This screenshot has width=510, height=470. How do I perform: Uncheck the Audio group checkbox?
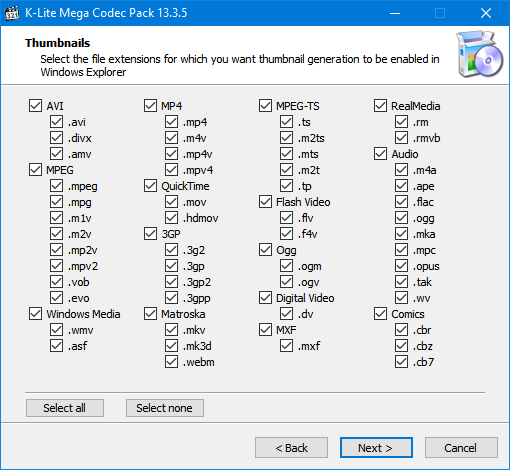click(380, 154)
